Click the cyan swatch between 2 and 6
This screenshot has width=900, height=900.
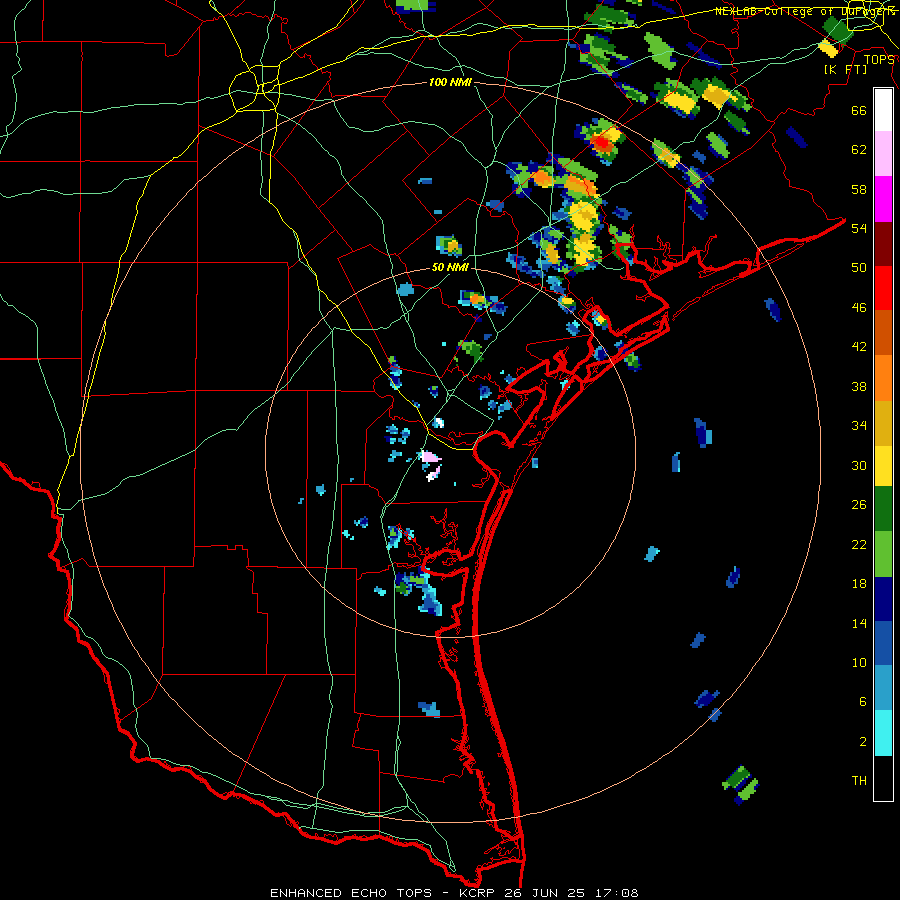(x=883, y=733)
